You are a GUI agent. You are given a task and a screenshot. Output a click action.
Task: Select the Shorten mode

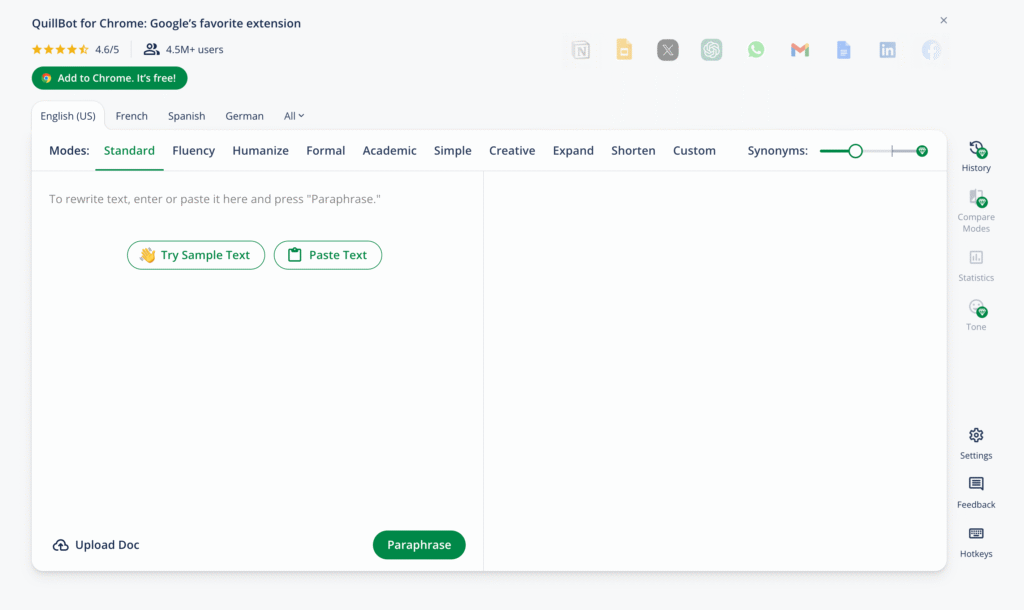pyautogui.click(x=633, y=150)
